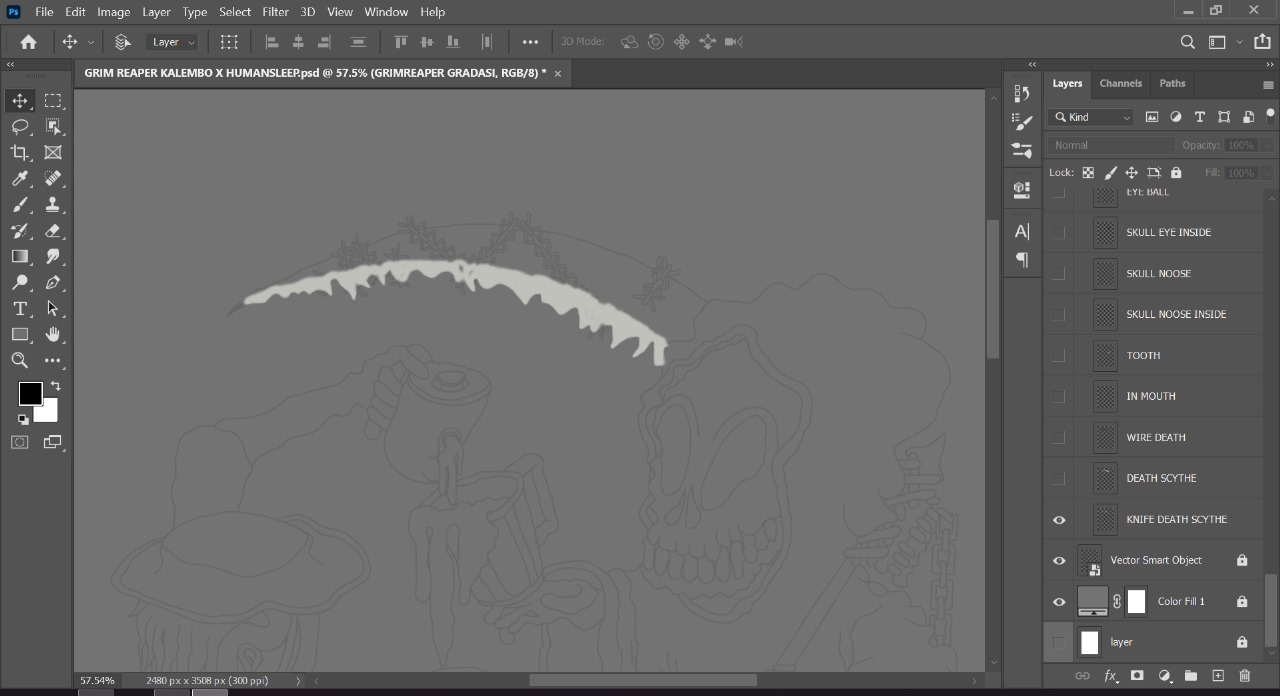Click the background color swatch

[x=48, y=412]
